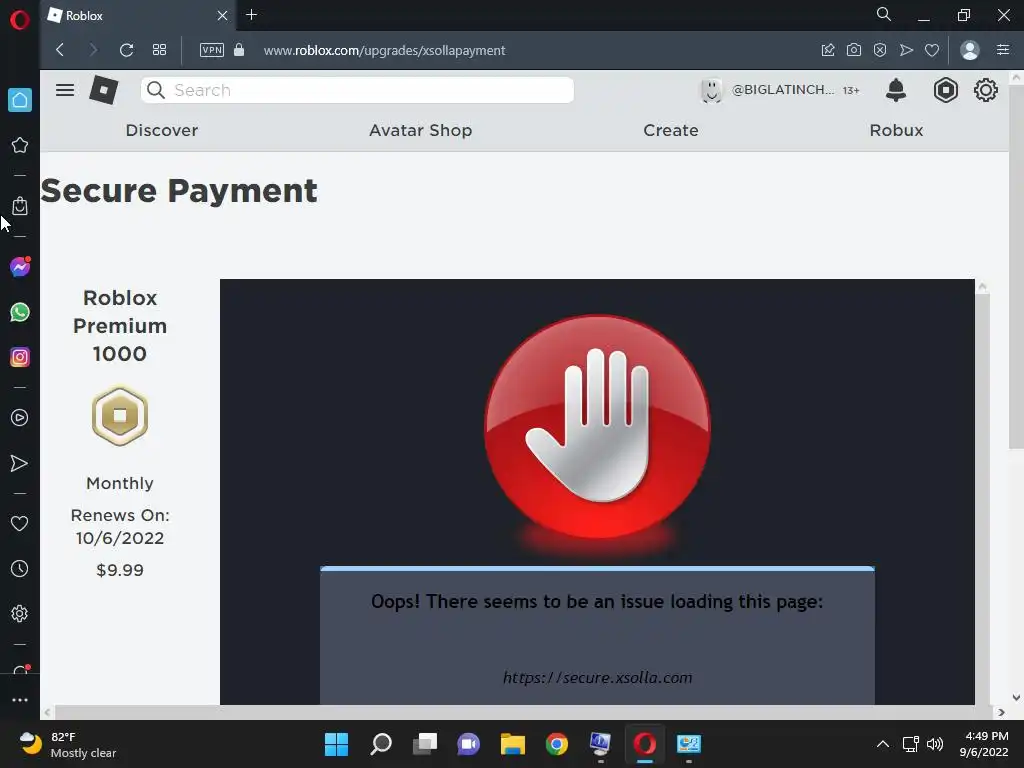Go back to previous page
Image resolution: width=1024 pixels, height=768 pixels.
60,50
